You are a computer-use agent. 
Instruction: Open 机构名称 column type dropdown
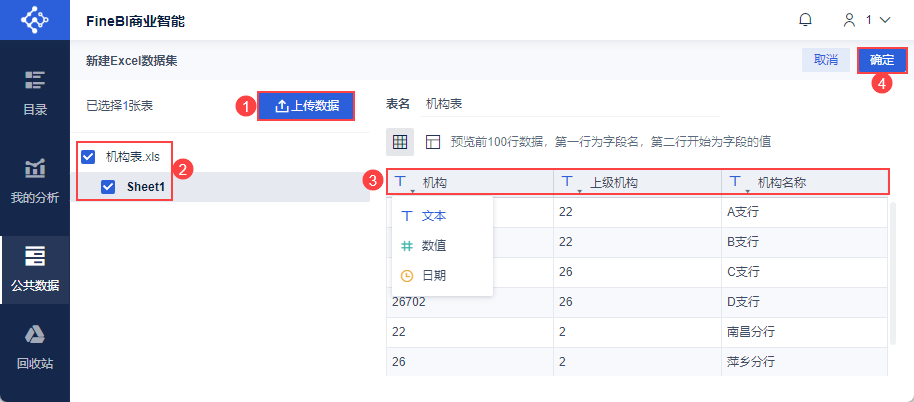739,182
